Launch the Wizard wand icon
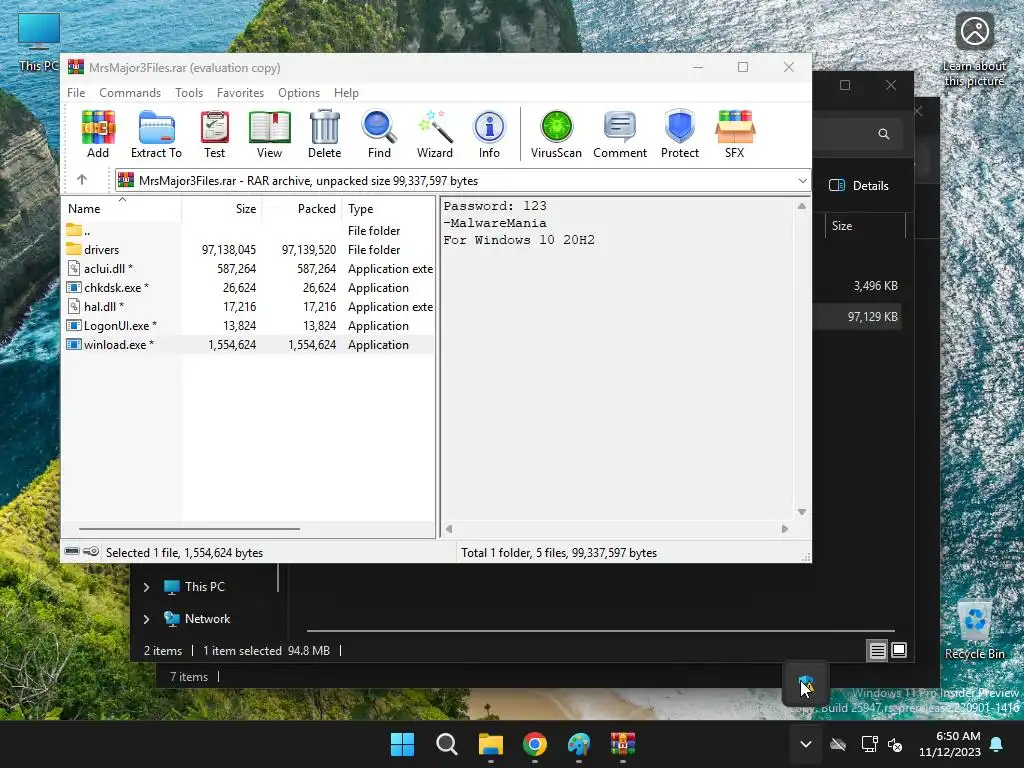 (434, 134)
